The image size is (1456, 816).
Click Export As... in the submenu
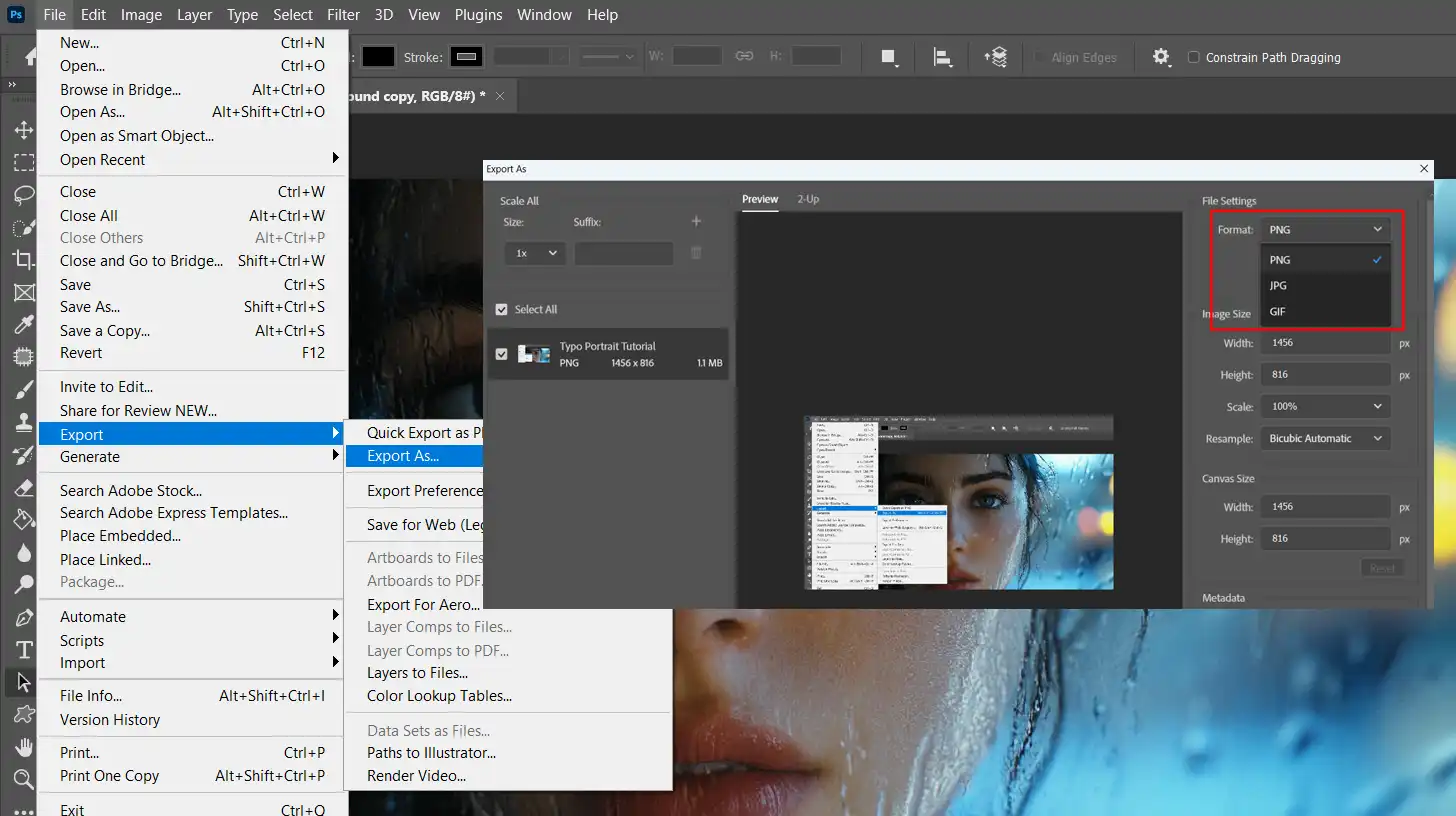414,456
